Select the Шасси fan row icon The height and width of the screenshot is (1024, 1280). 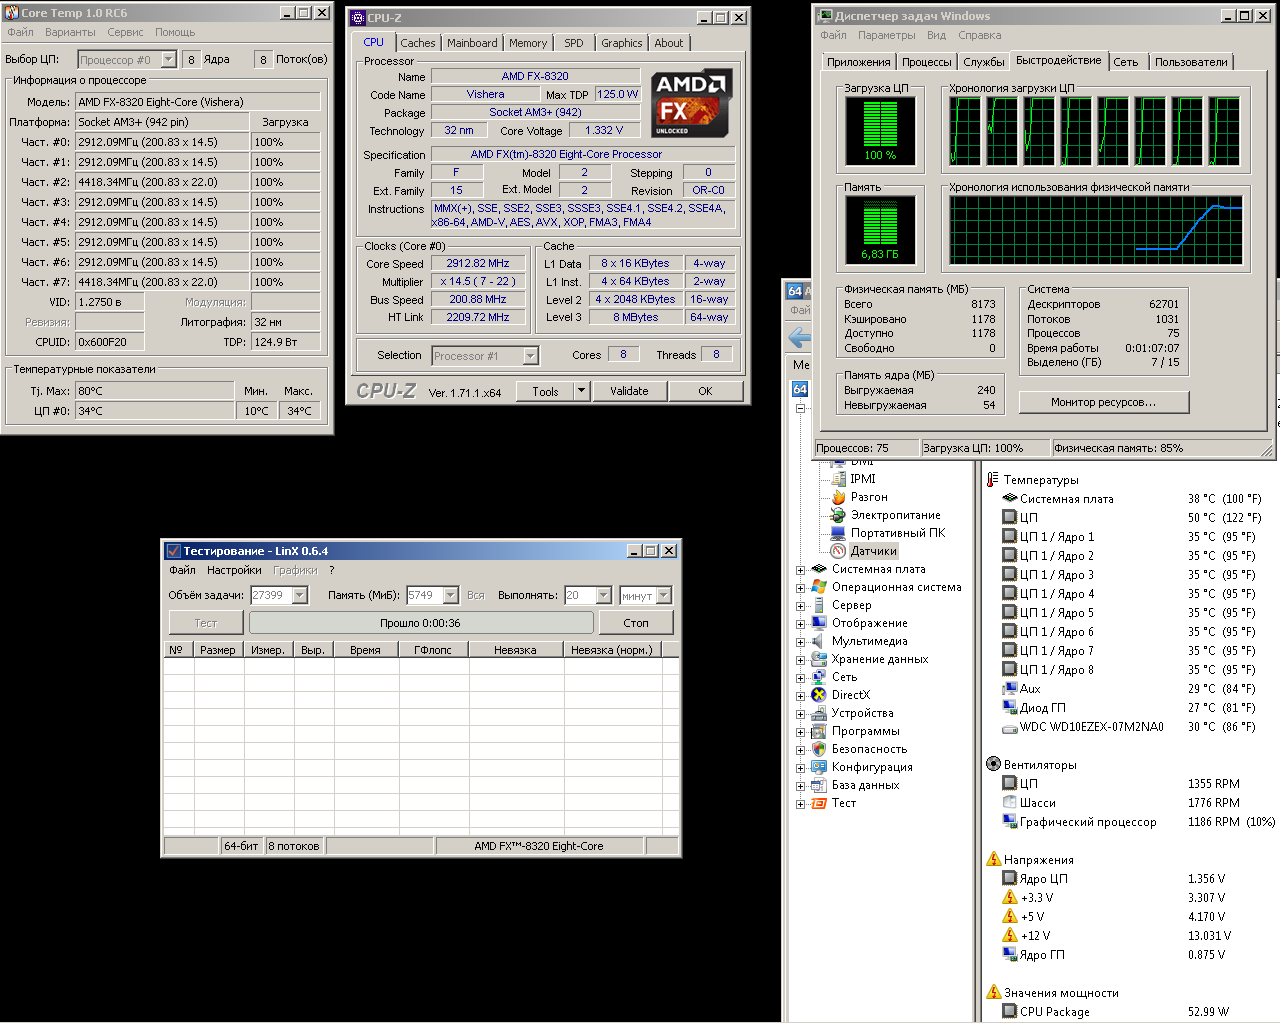[x=1010, y=803]
